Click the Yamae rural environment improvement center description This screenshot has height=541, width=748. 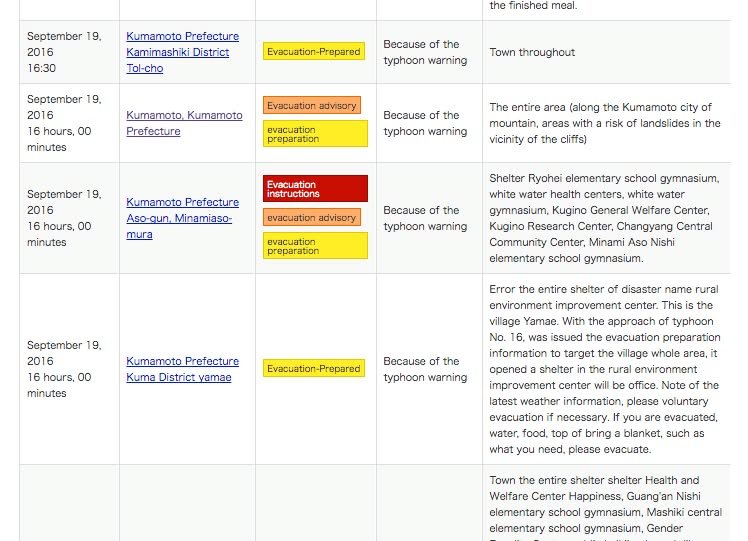[x=603, y=369]
